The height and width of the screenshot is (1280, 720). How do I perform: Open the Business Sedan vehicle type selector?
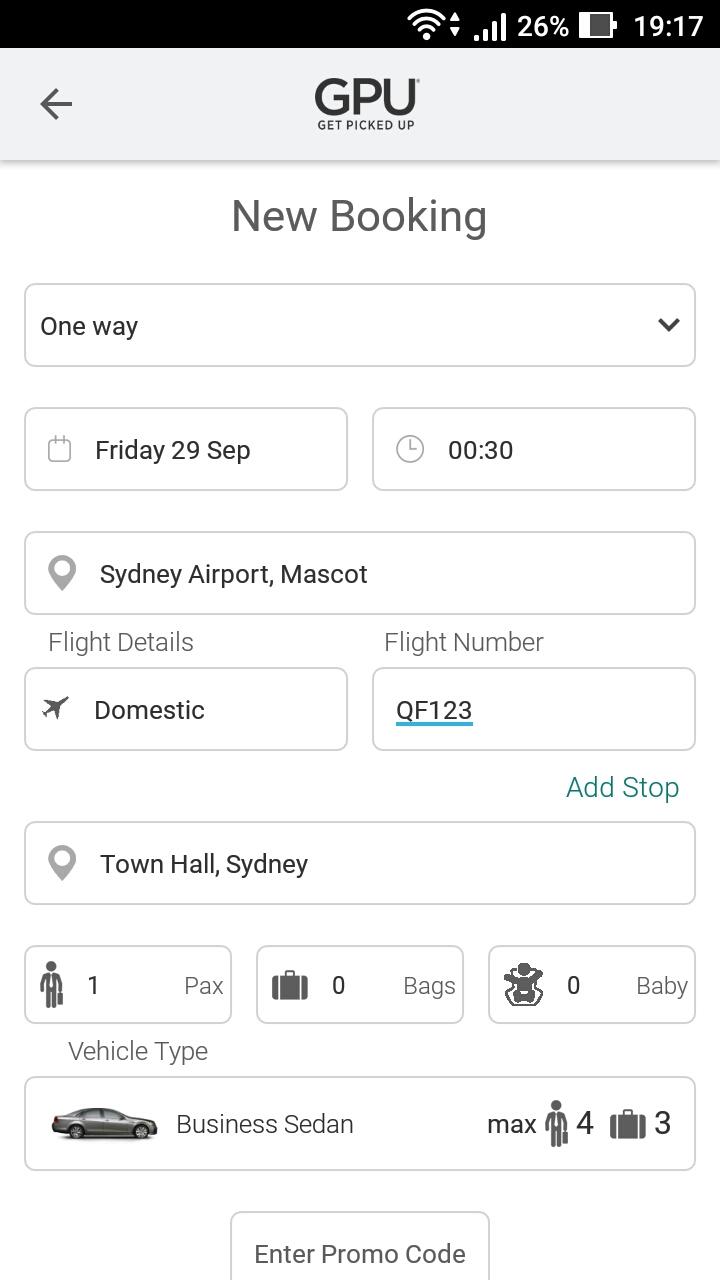point(360,1123)
